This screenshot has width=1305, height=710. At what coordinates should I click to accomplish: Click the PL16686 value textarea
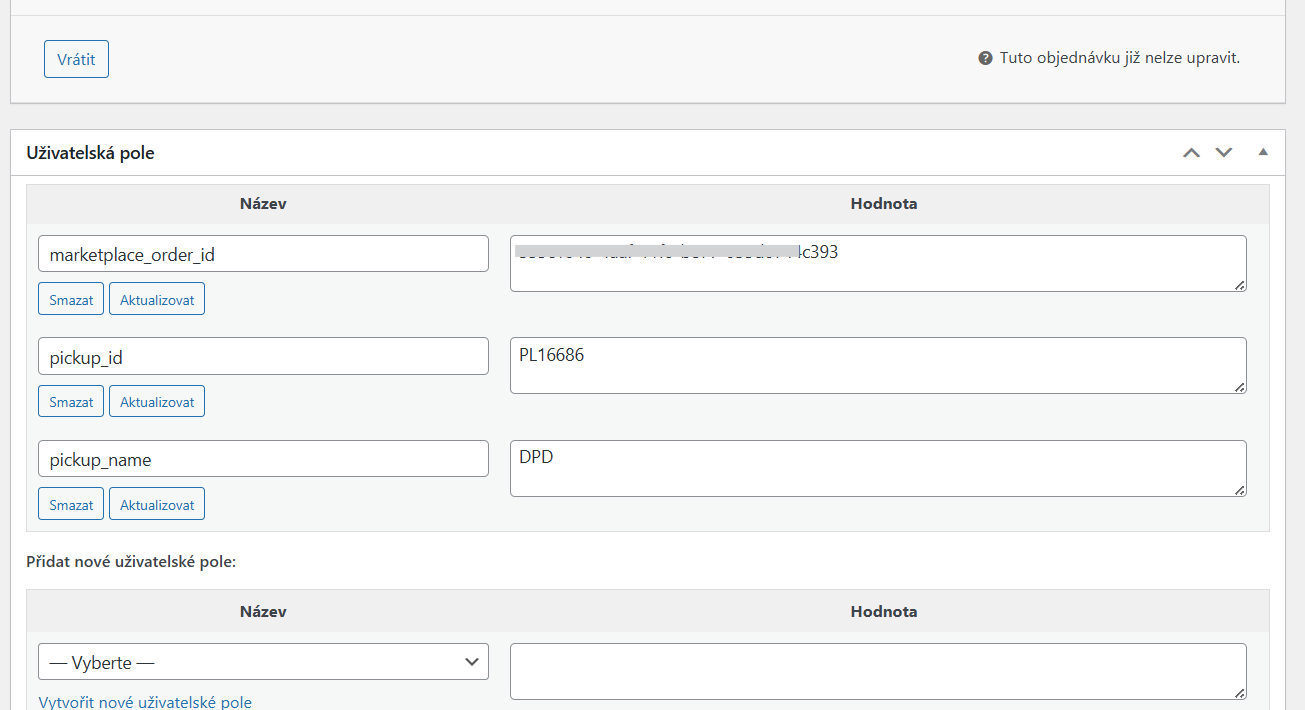coord(877,366)
